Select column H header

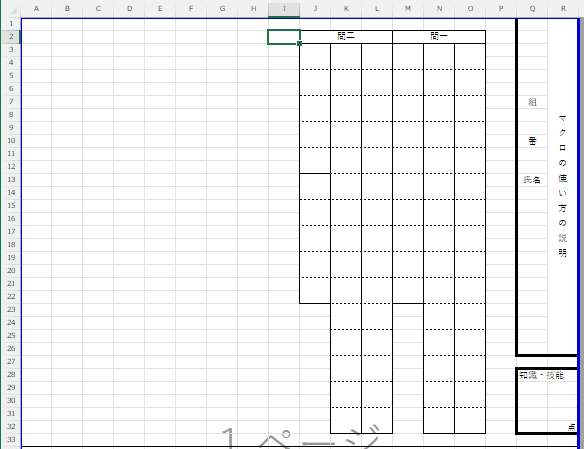(253, 9)
